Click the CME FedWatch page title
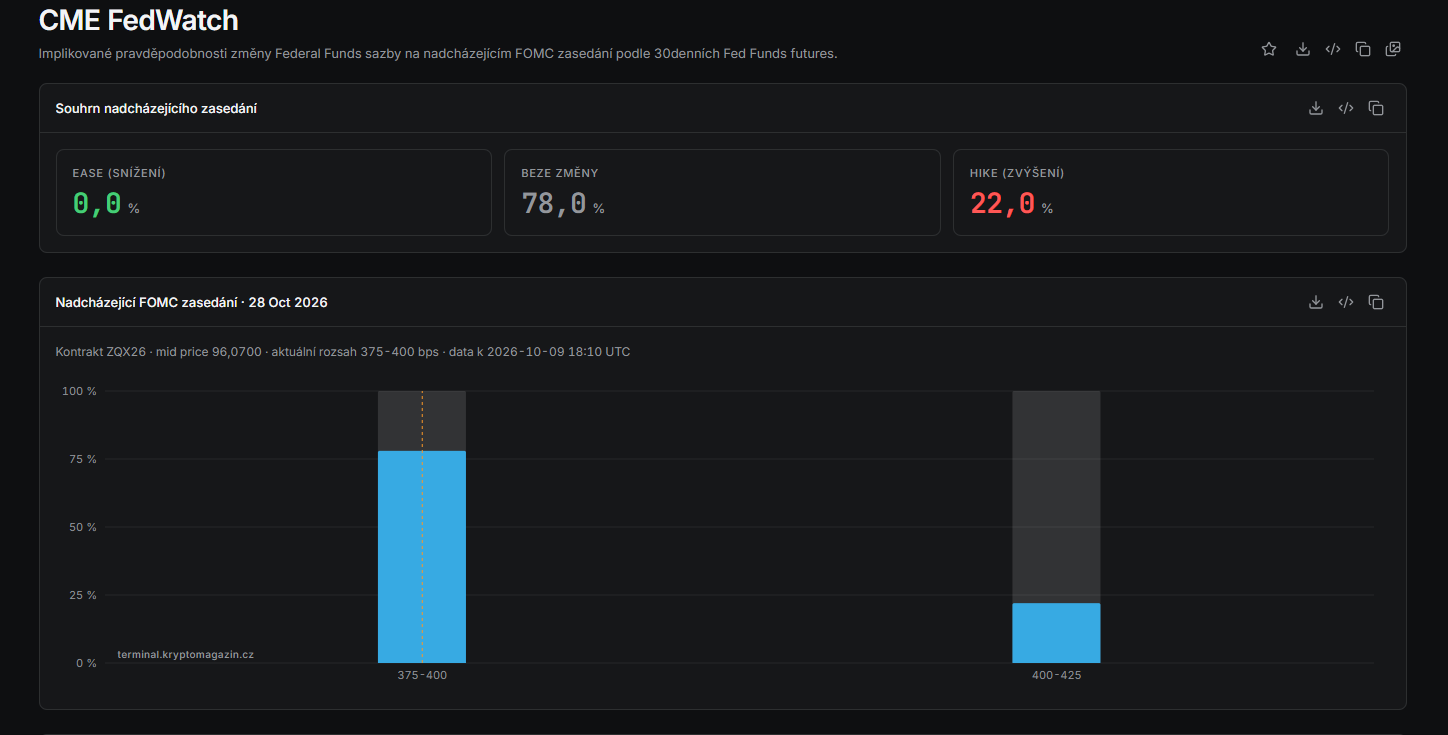 pos(138,19)
